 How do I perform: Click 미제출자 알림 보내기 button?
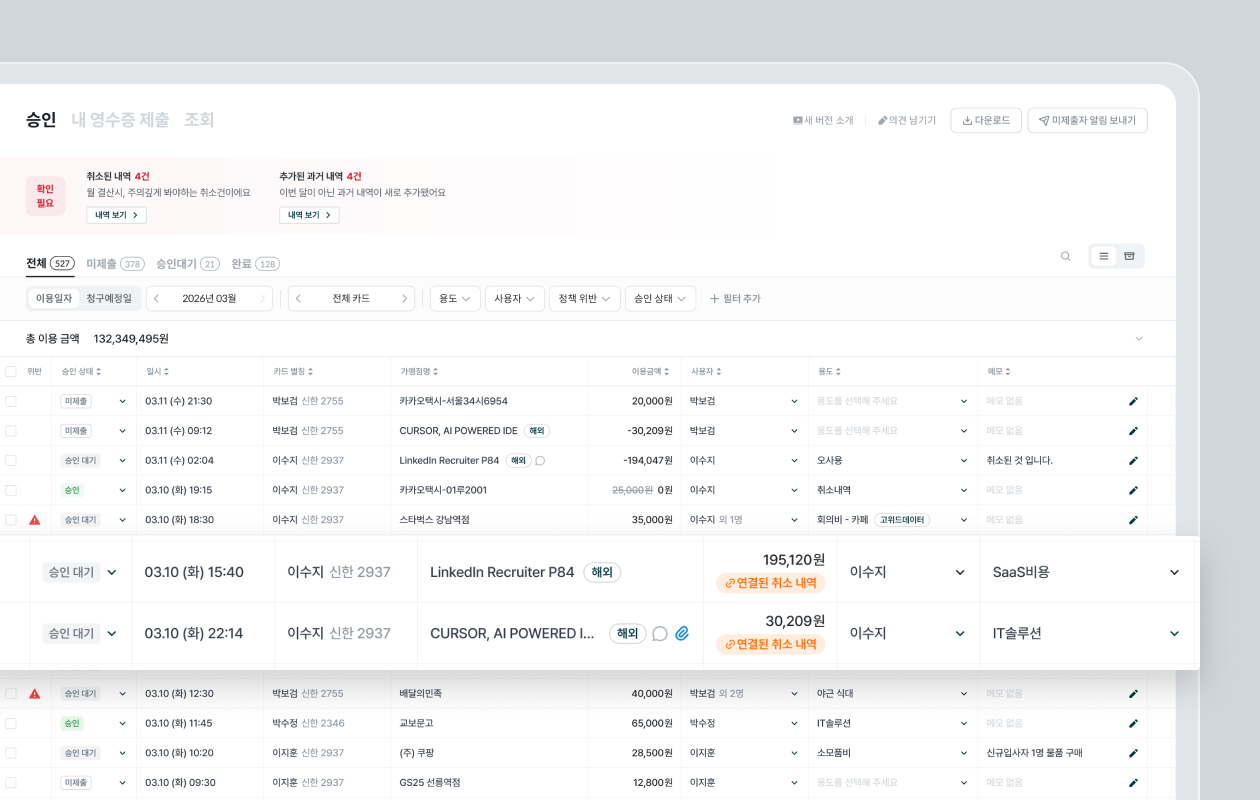1087,121
